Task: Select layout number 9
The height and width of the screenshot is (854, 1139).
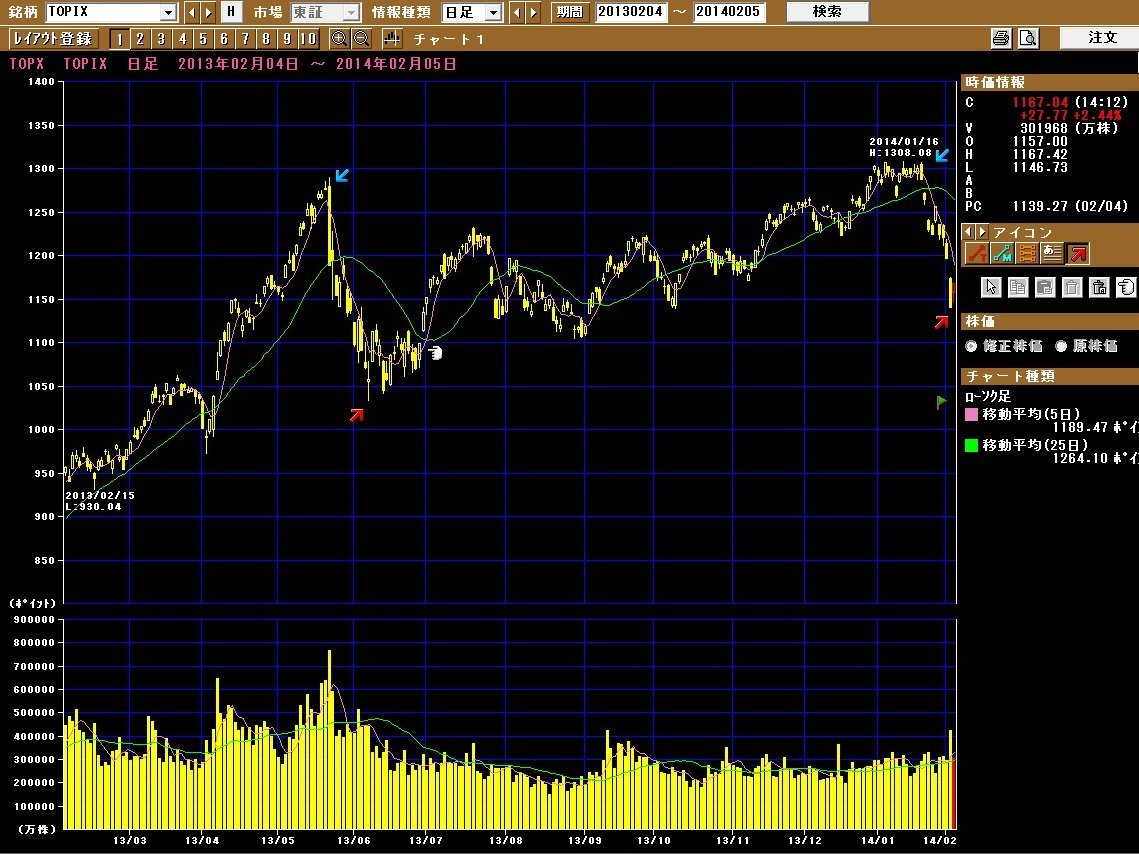Action: (x=286, y=38)
